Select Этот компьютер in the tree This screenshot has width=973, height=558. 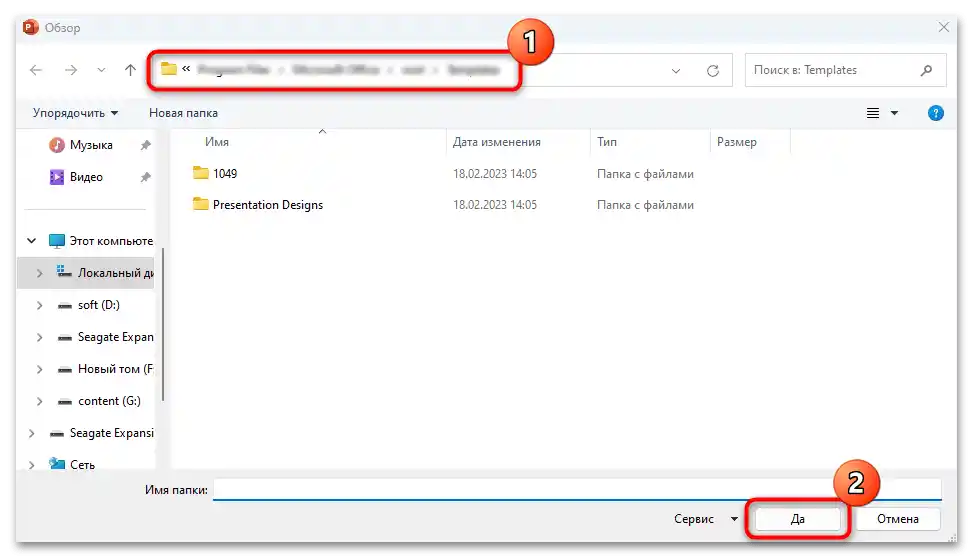pyautogui.click(x=111, y=241)
